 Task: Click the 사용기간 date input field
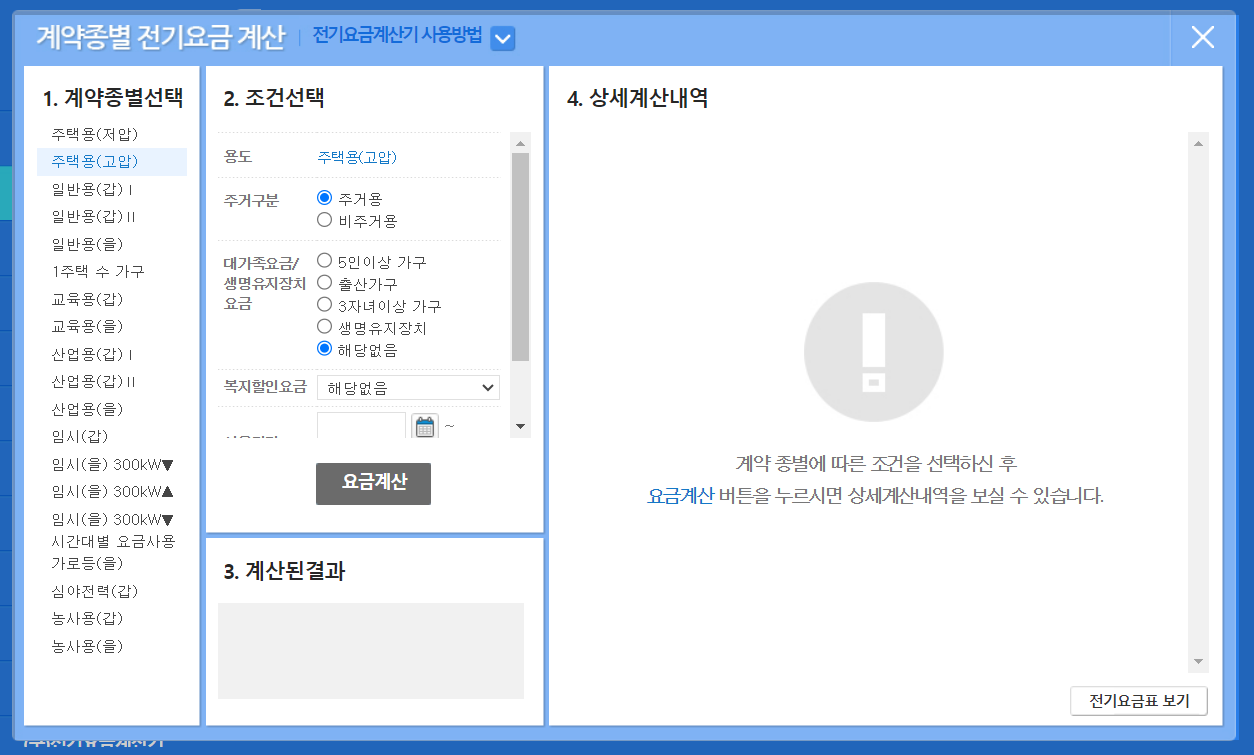(x=360, y=425)
